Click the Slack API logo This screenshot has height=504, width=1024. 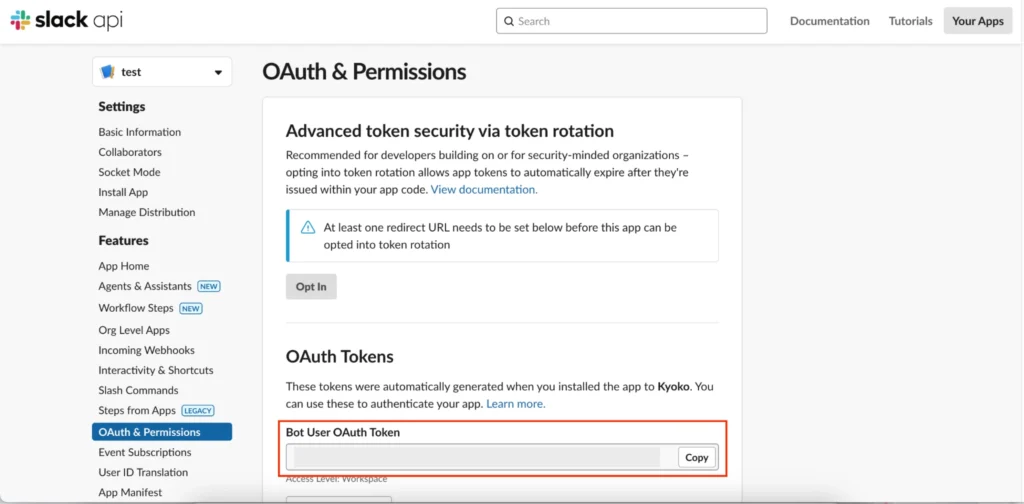66,21
